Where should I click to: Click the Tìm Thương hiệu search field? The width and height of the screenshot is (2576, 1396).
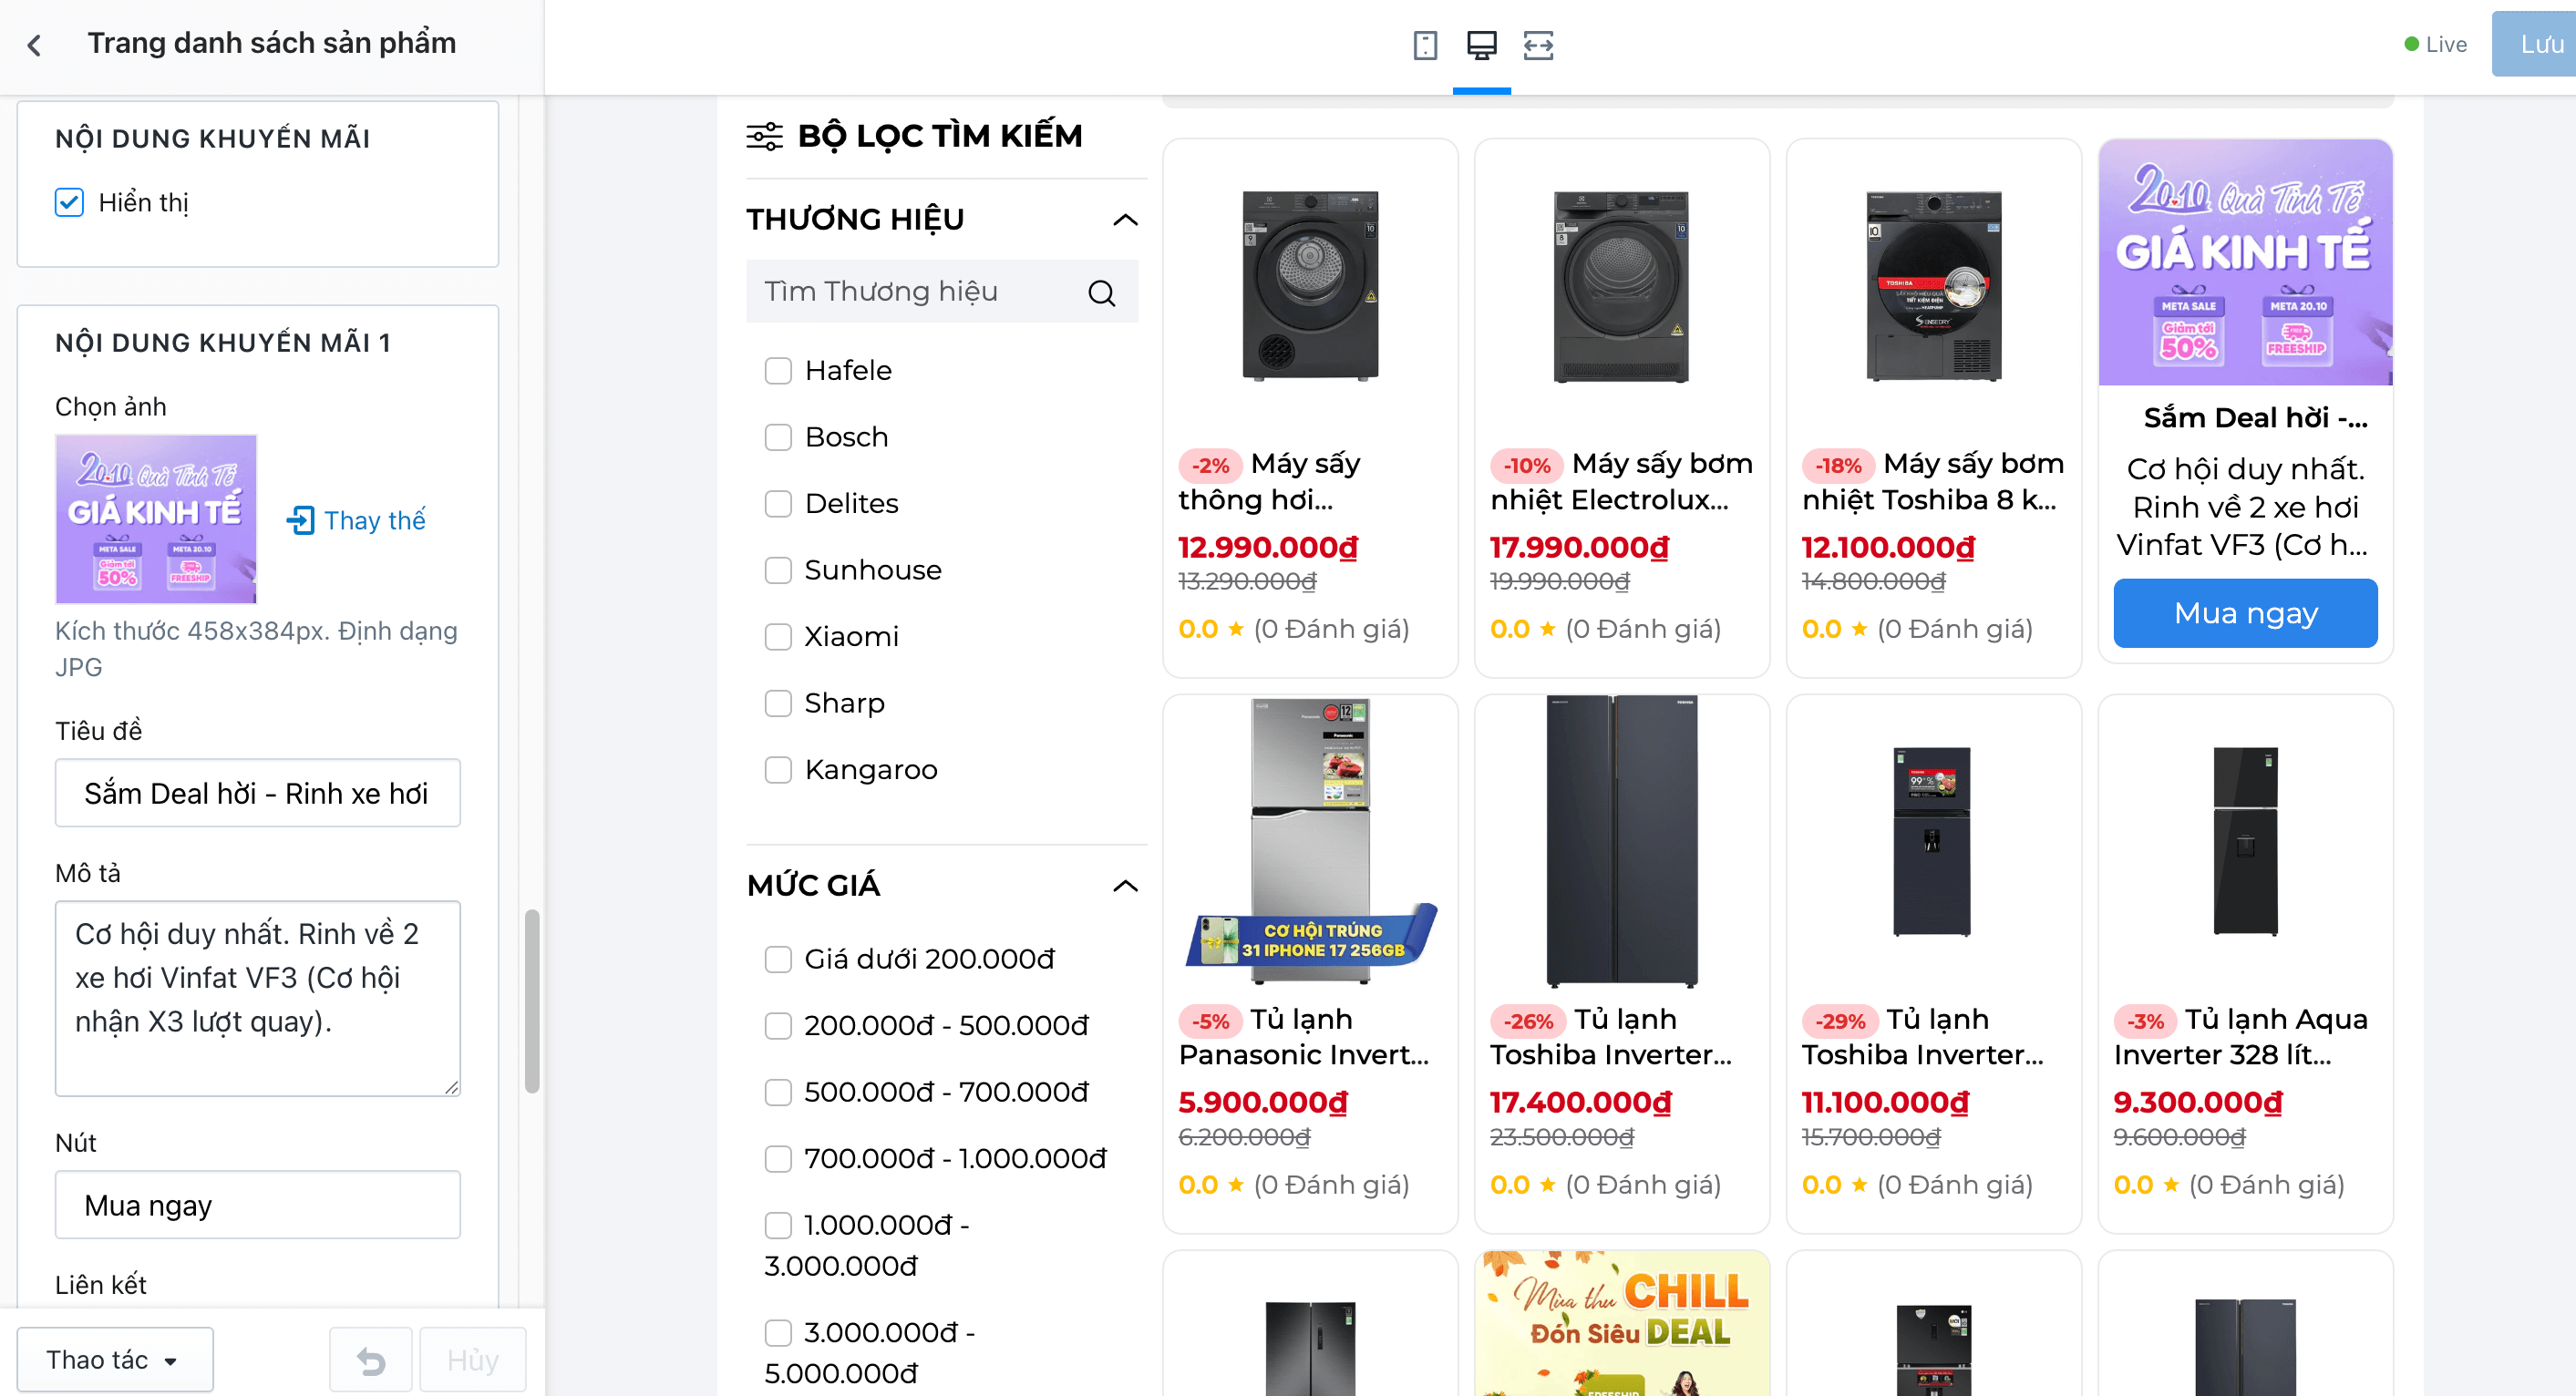[x=942, y=292]
